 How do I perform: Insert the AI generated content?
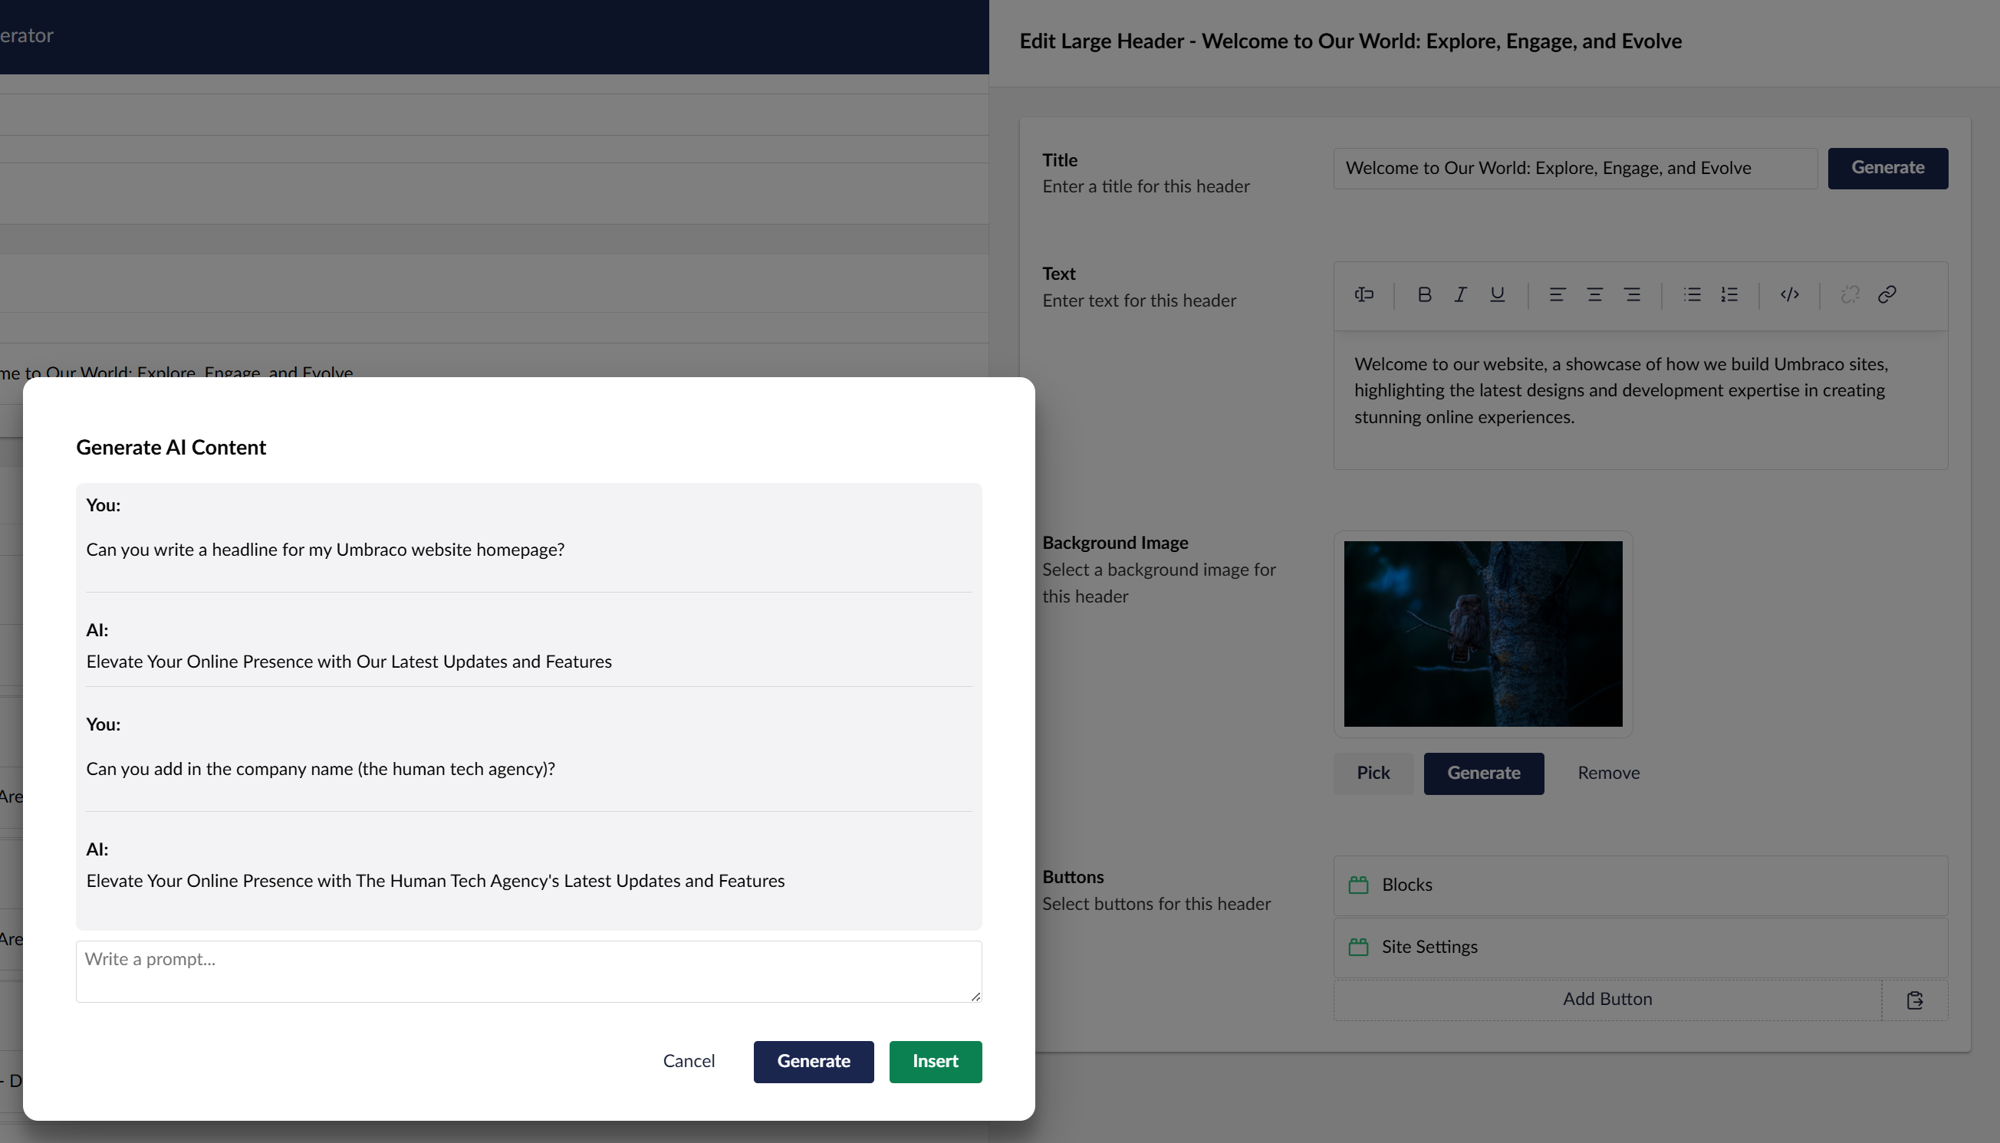pyautogui.click(x=935, y=1062)
